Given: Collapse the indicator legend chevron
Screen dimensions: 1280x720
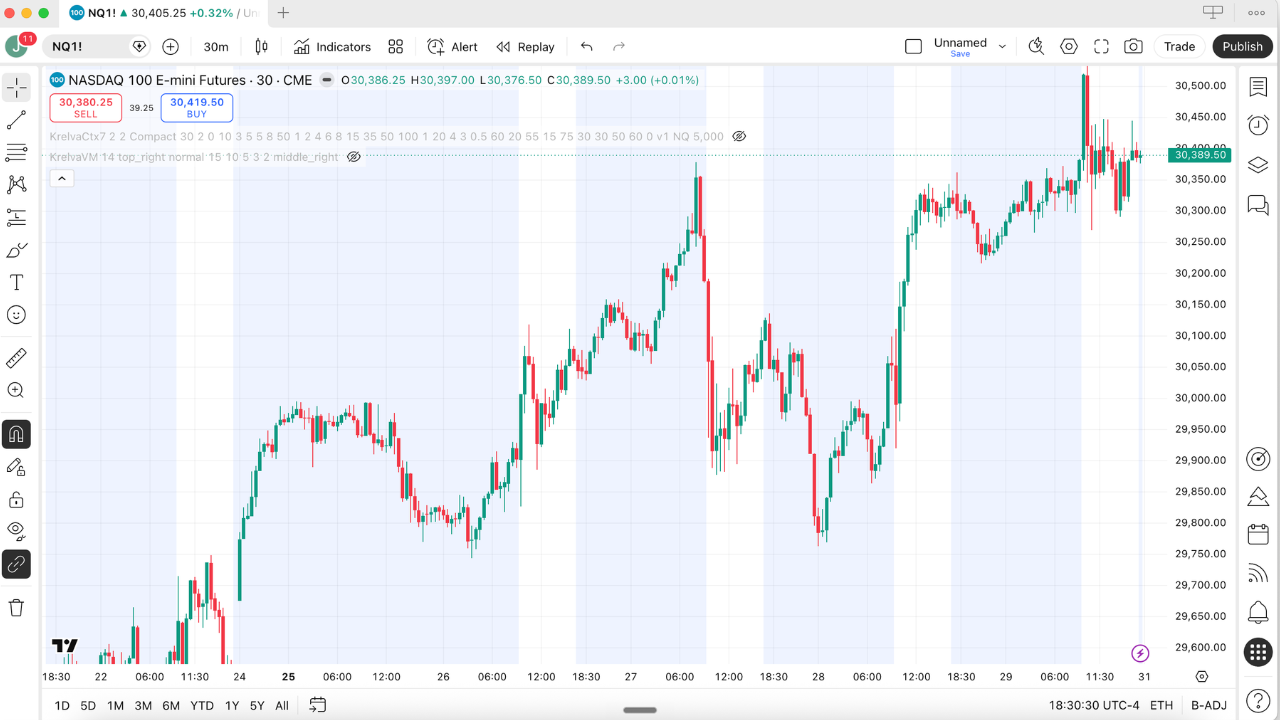Looking at the screenshot, I should coord(61,179).
